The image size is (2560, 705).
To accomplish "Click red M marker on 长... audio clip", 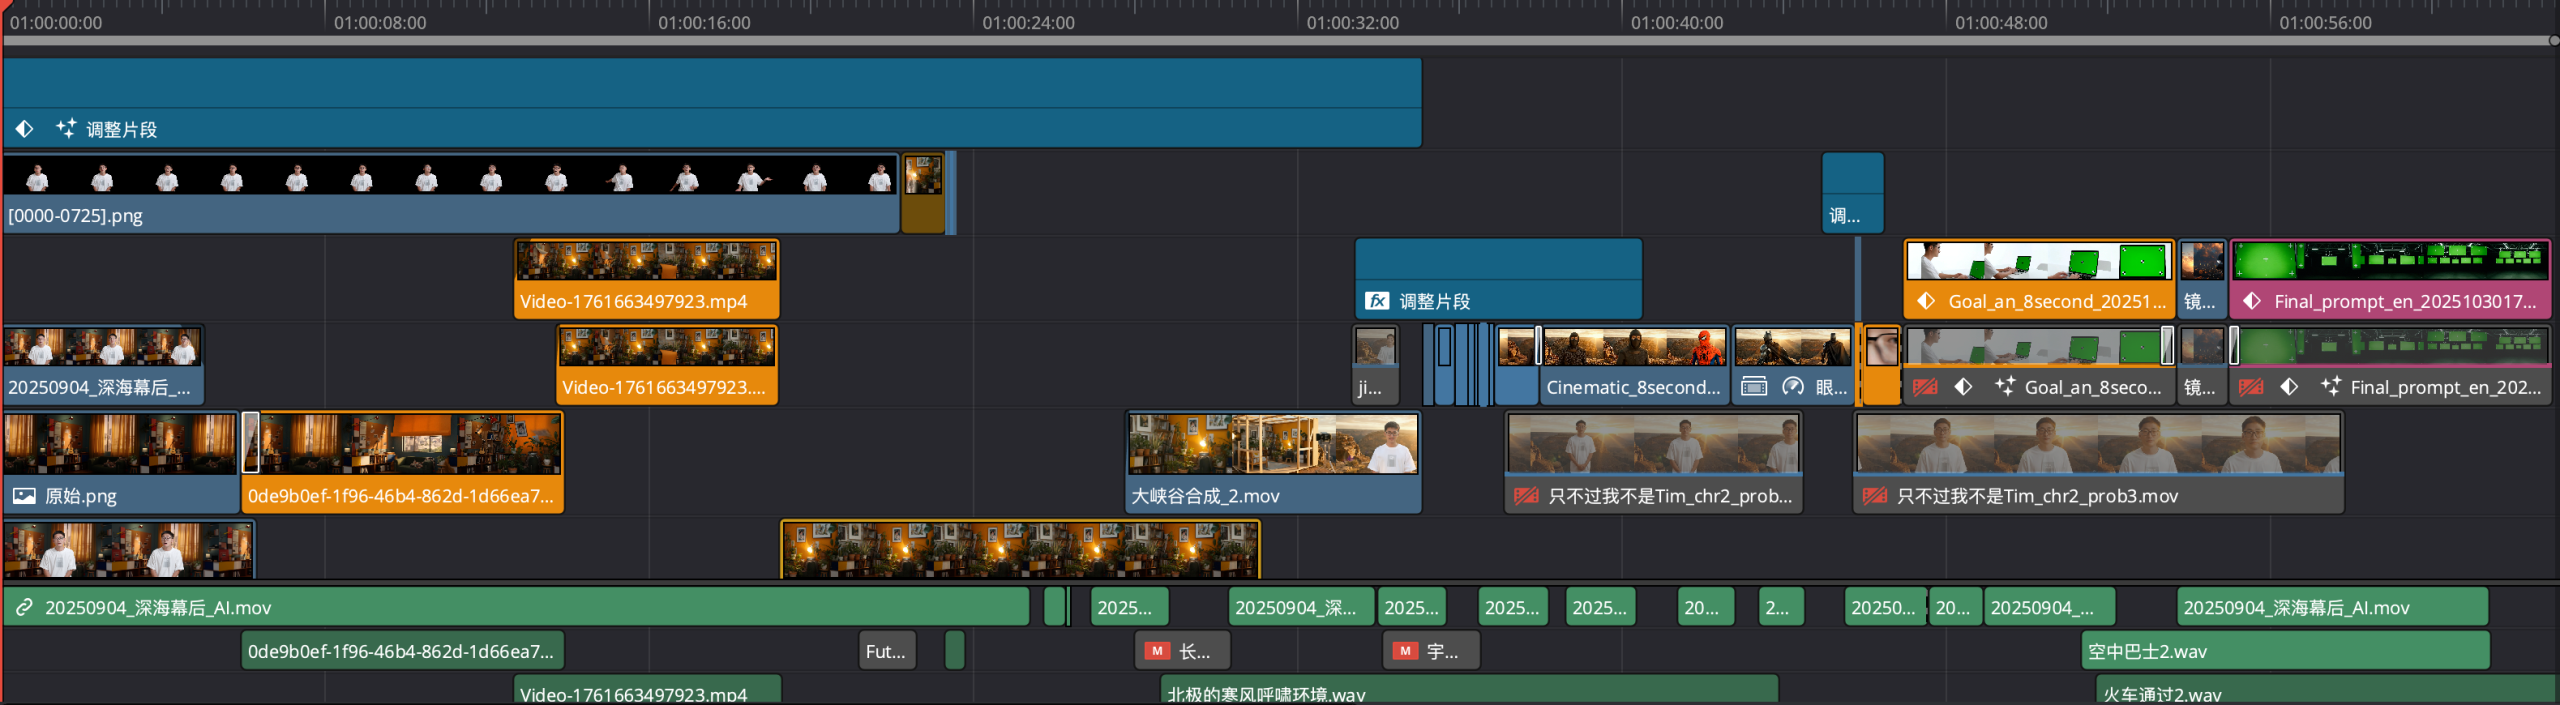I will [1157, 652].
